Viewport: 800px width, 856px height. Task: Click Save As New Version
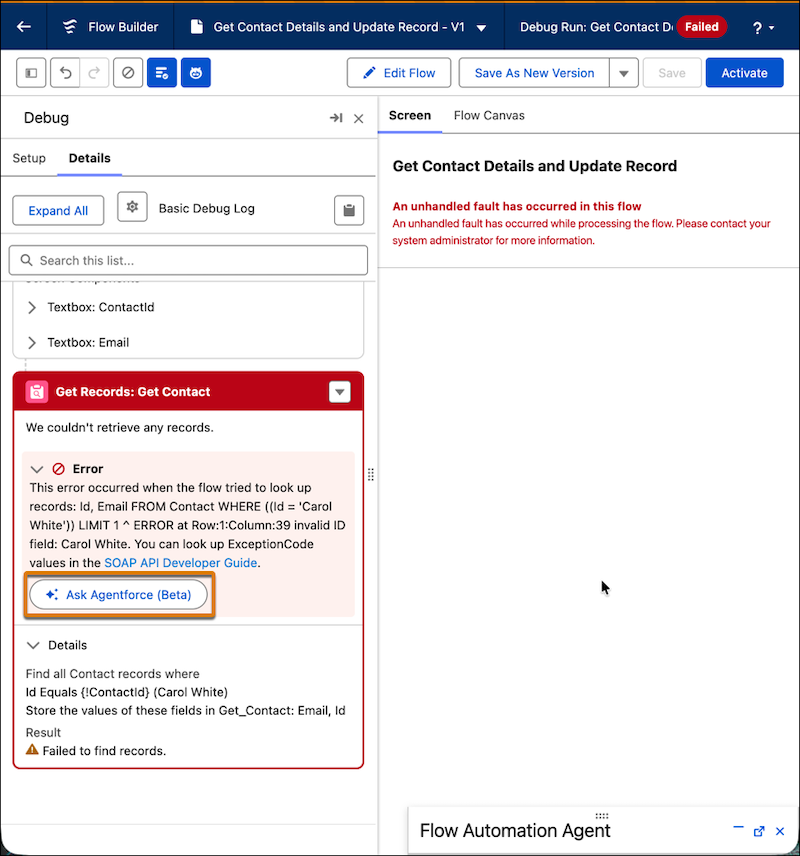[534, 73]
